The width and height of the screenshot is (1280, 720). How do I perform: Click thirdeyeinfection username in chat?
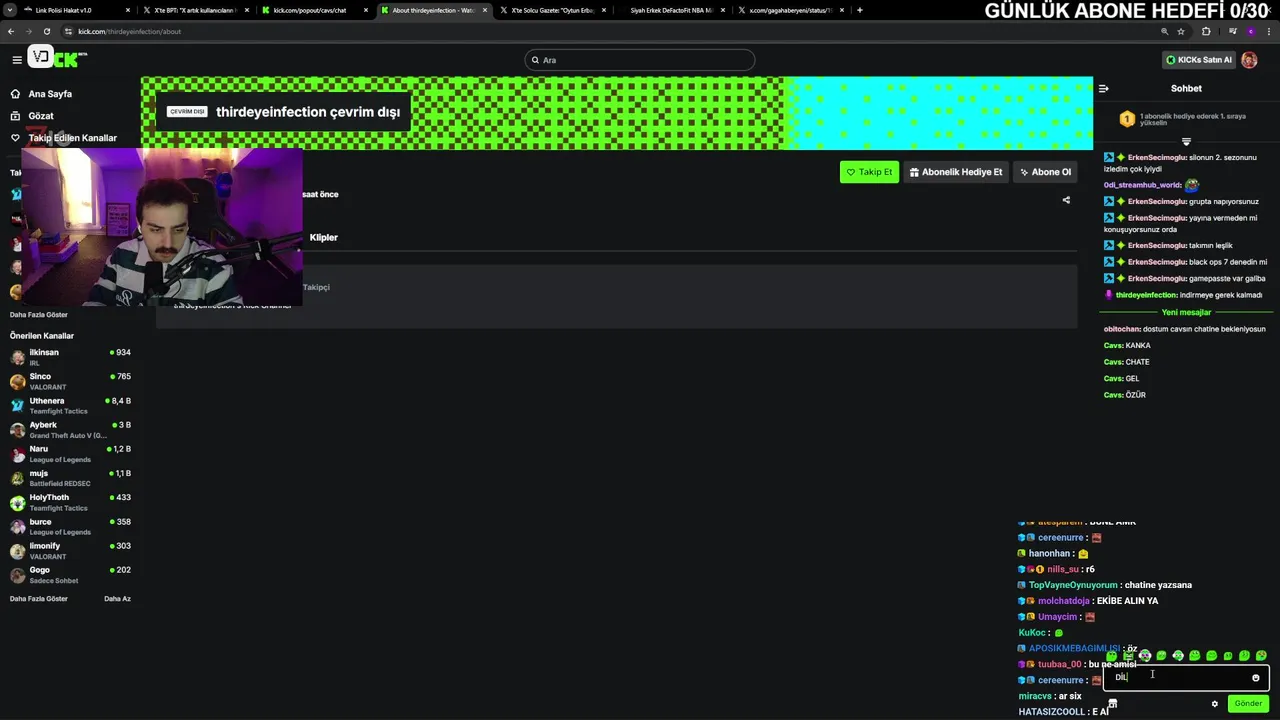coord(1146,295)
